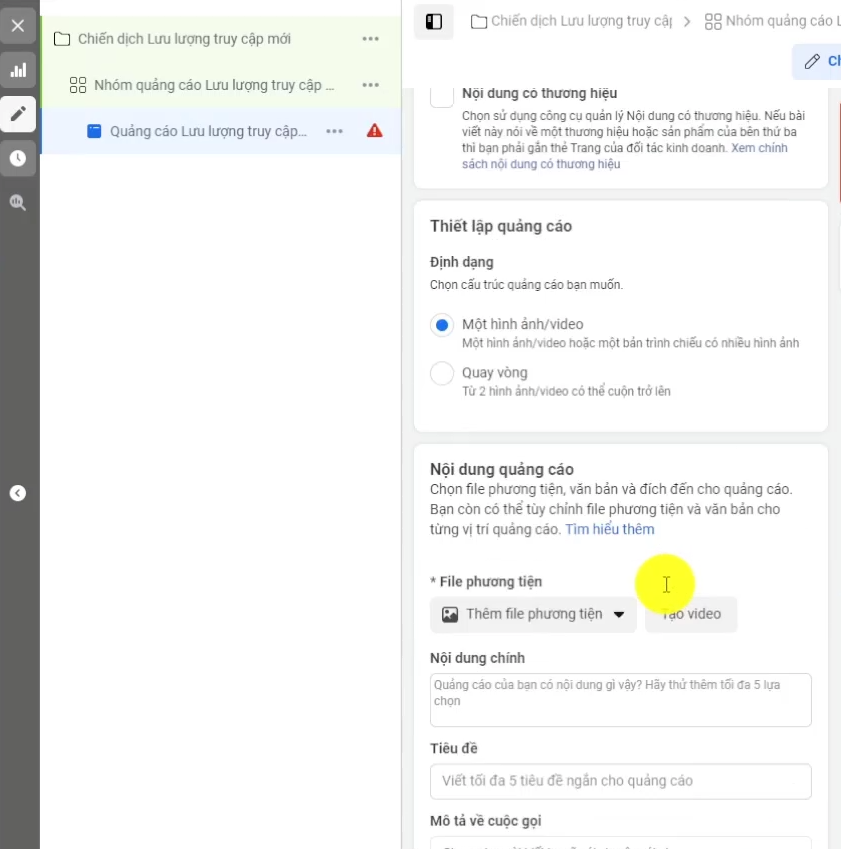The image size is (841, 849).
Task: Close the ad editor with X icon
Action: 18,25
